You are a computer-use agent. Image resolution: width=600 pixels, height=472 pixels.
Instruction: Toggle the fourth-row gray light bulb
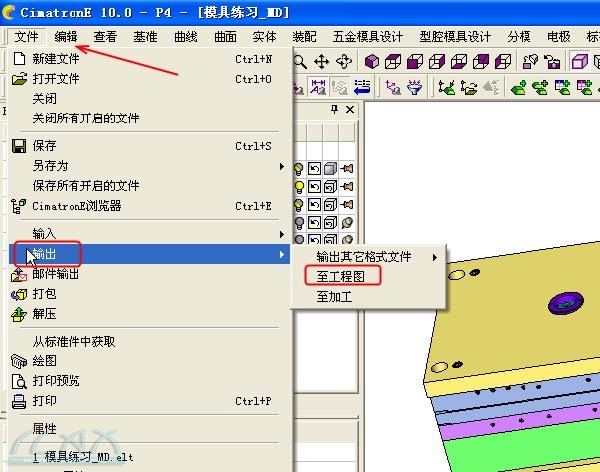point(299,223)
